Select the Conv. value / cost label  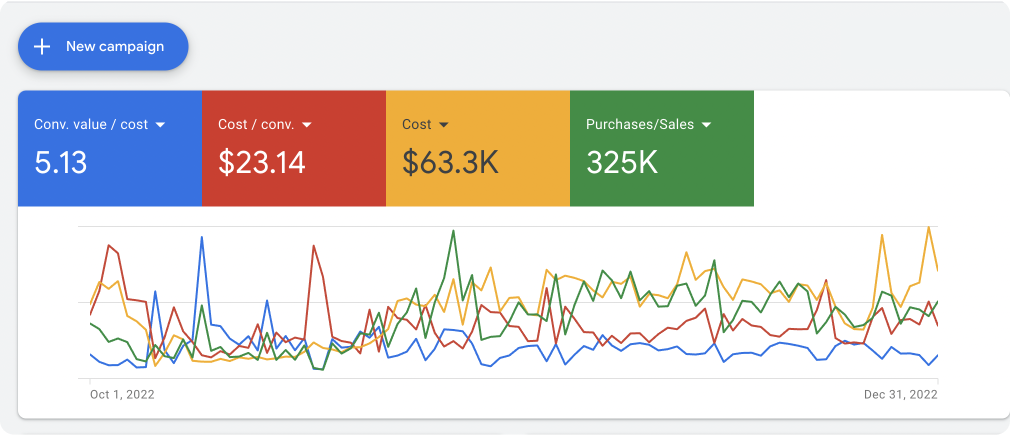click(x=91, y=125)
